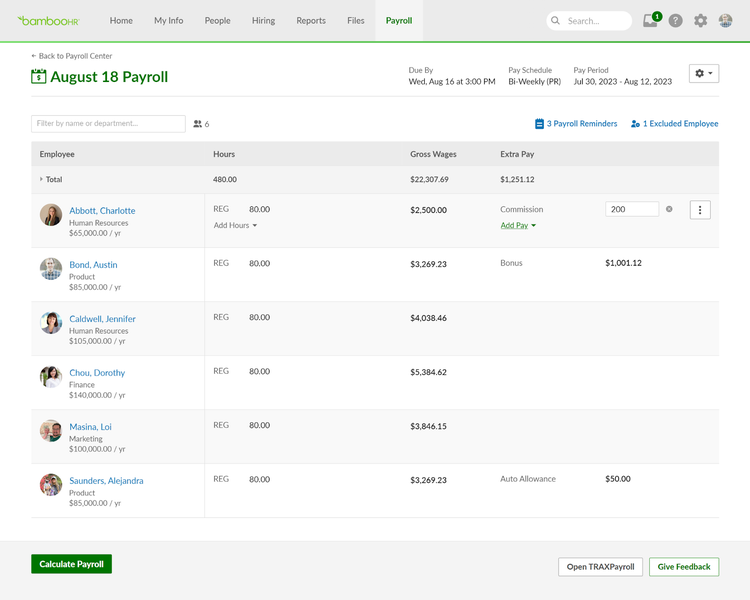Expand the Add Pay dropdown

[518, 226]
